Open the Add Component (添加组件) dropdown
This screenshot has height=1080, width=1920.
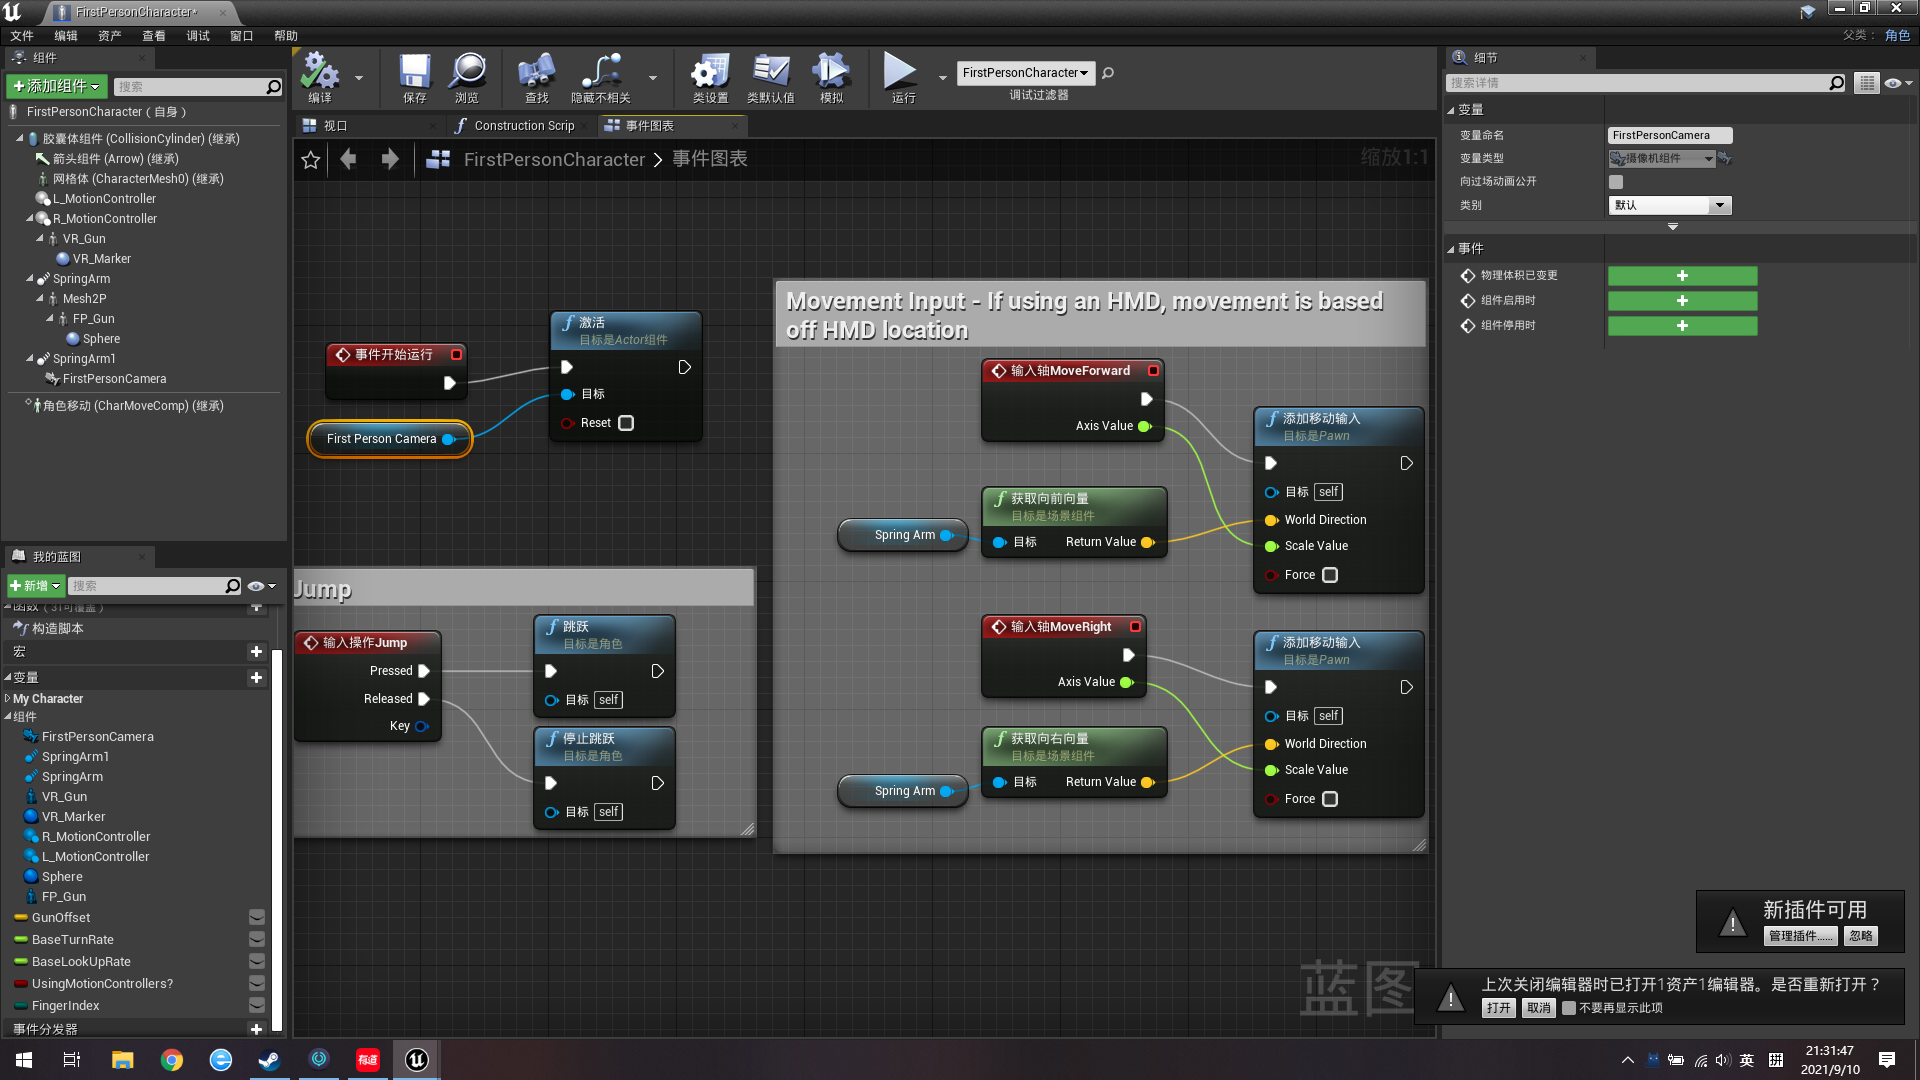pos(56,87)
